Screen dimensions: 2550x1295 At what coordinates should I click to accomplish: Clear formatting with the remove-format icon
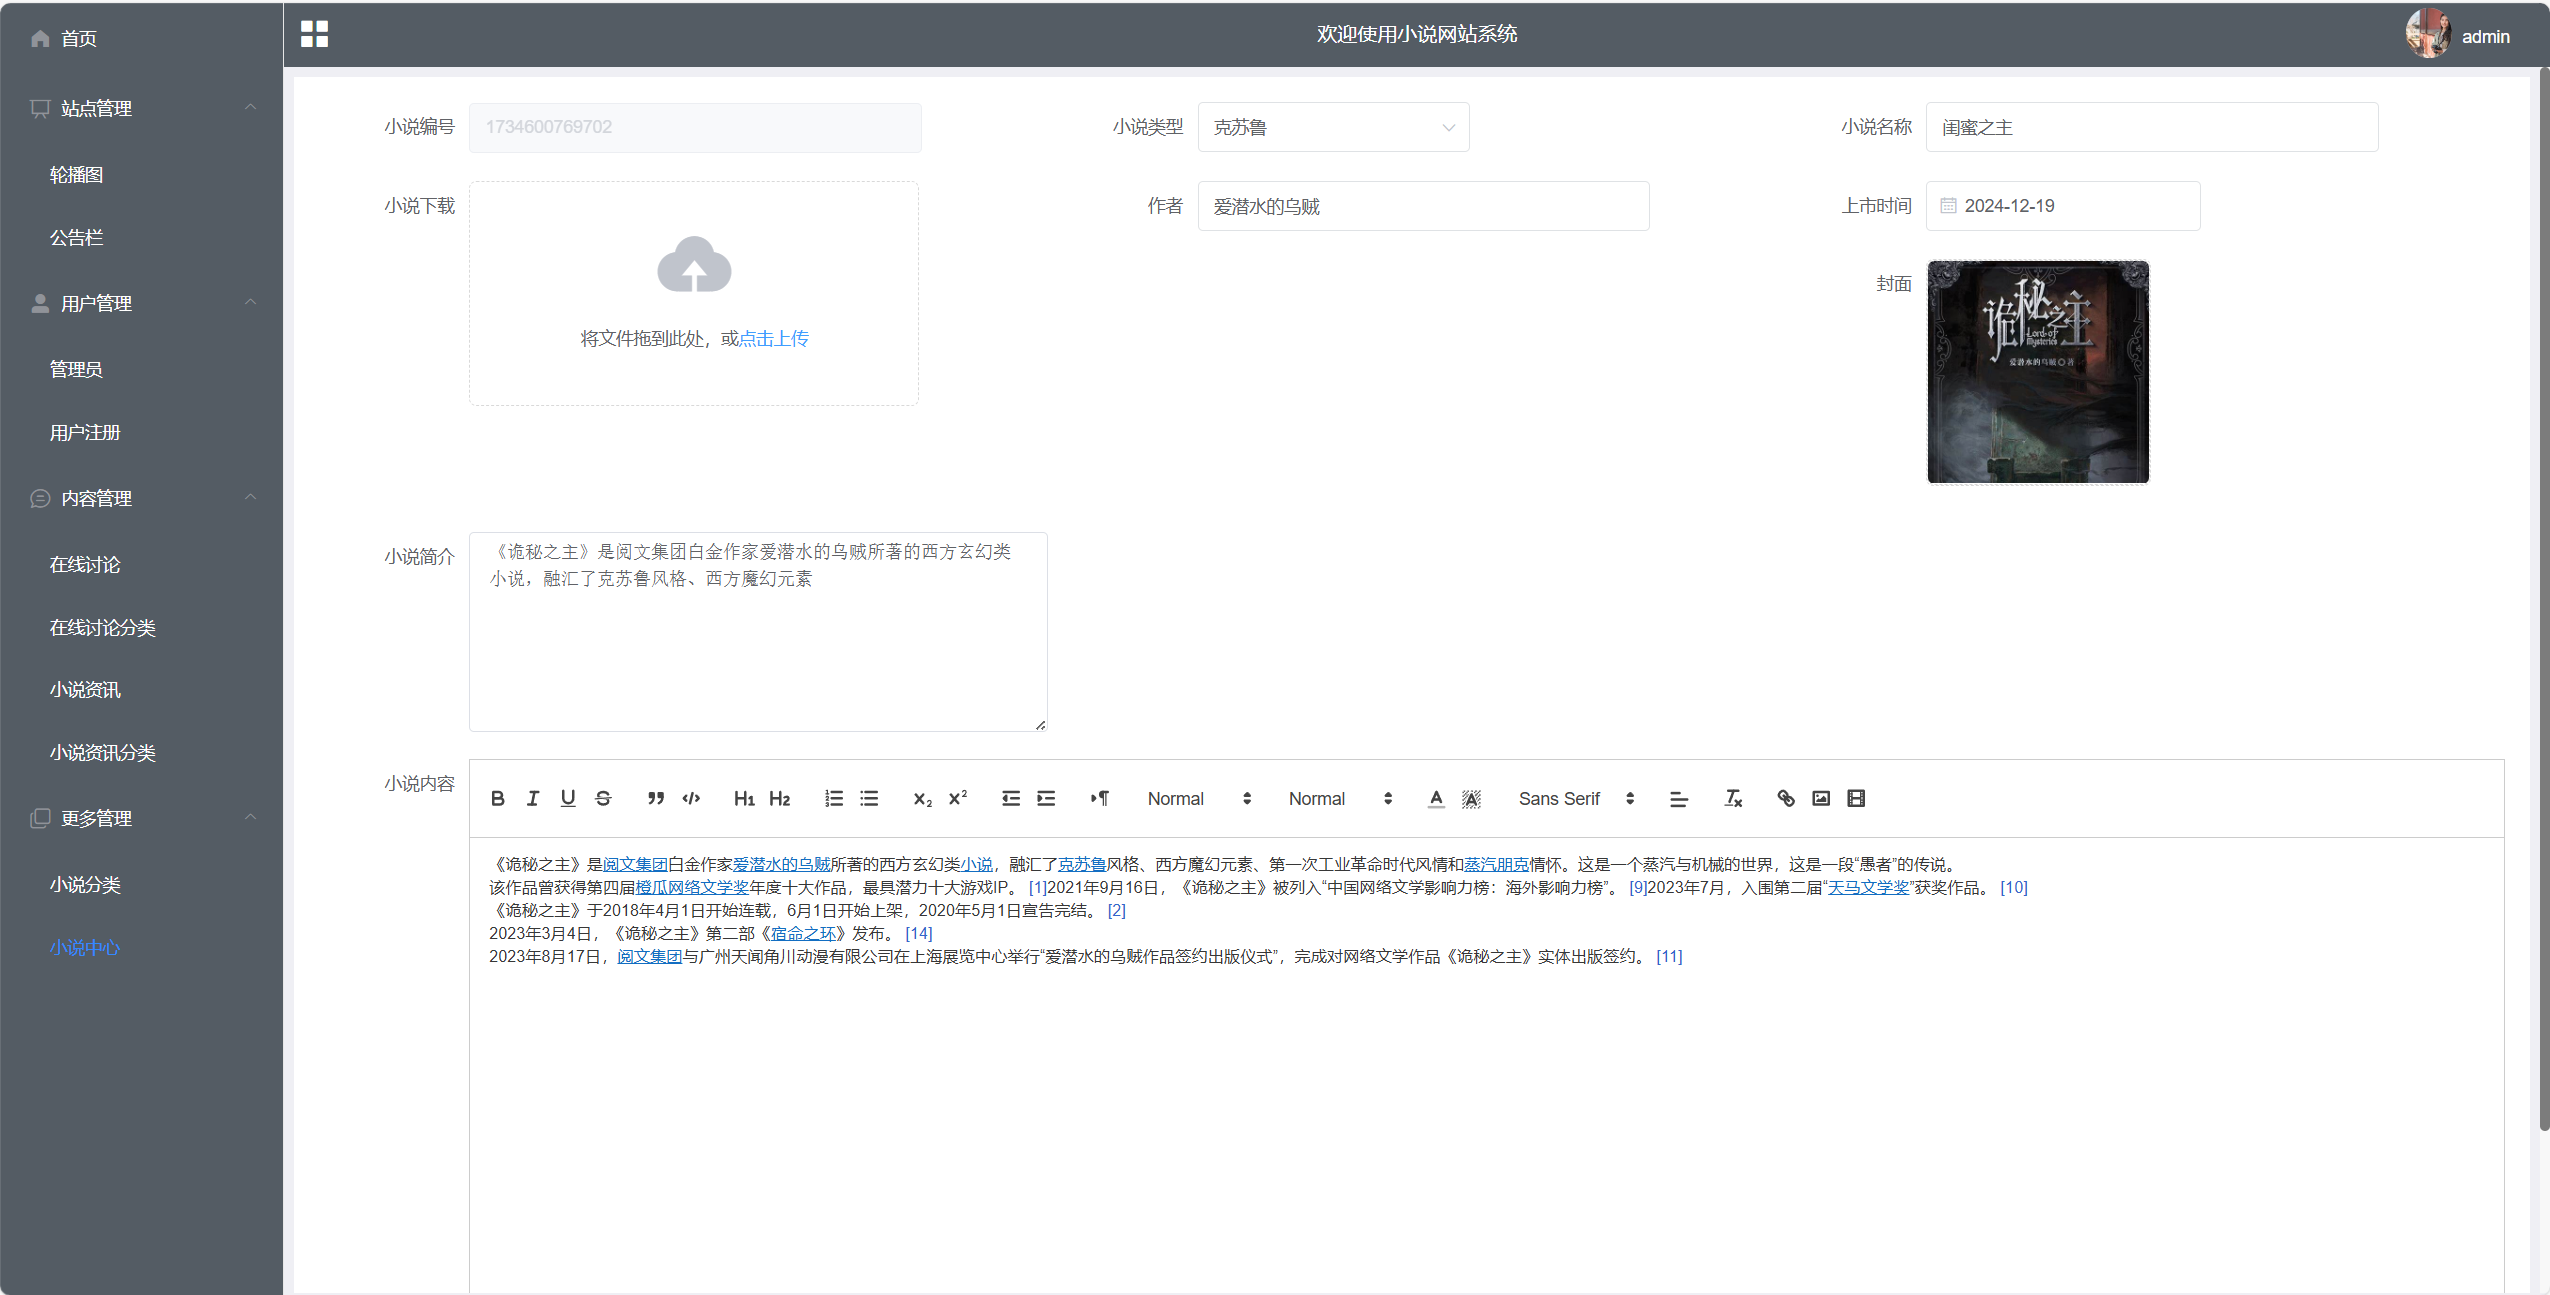(1732, 798)
